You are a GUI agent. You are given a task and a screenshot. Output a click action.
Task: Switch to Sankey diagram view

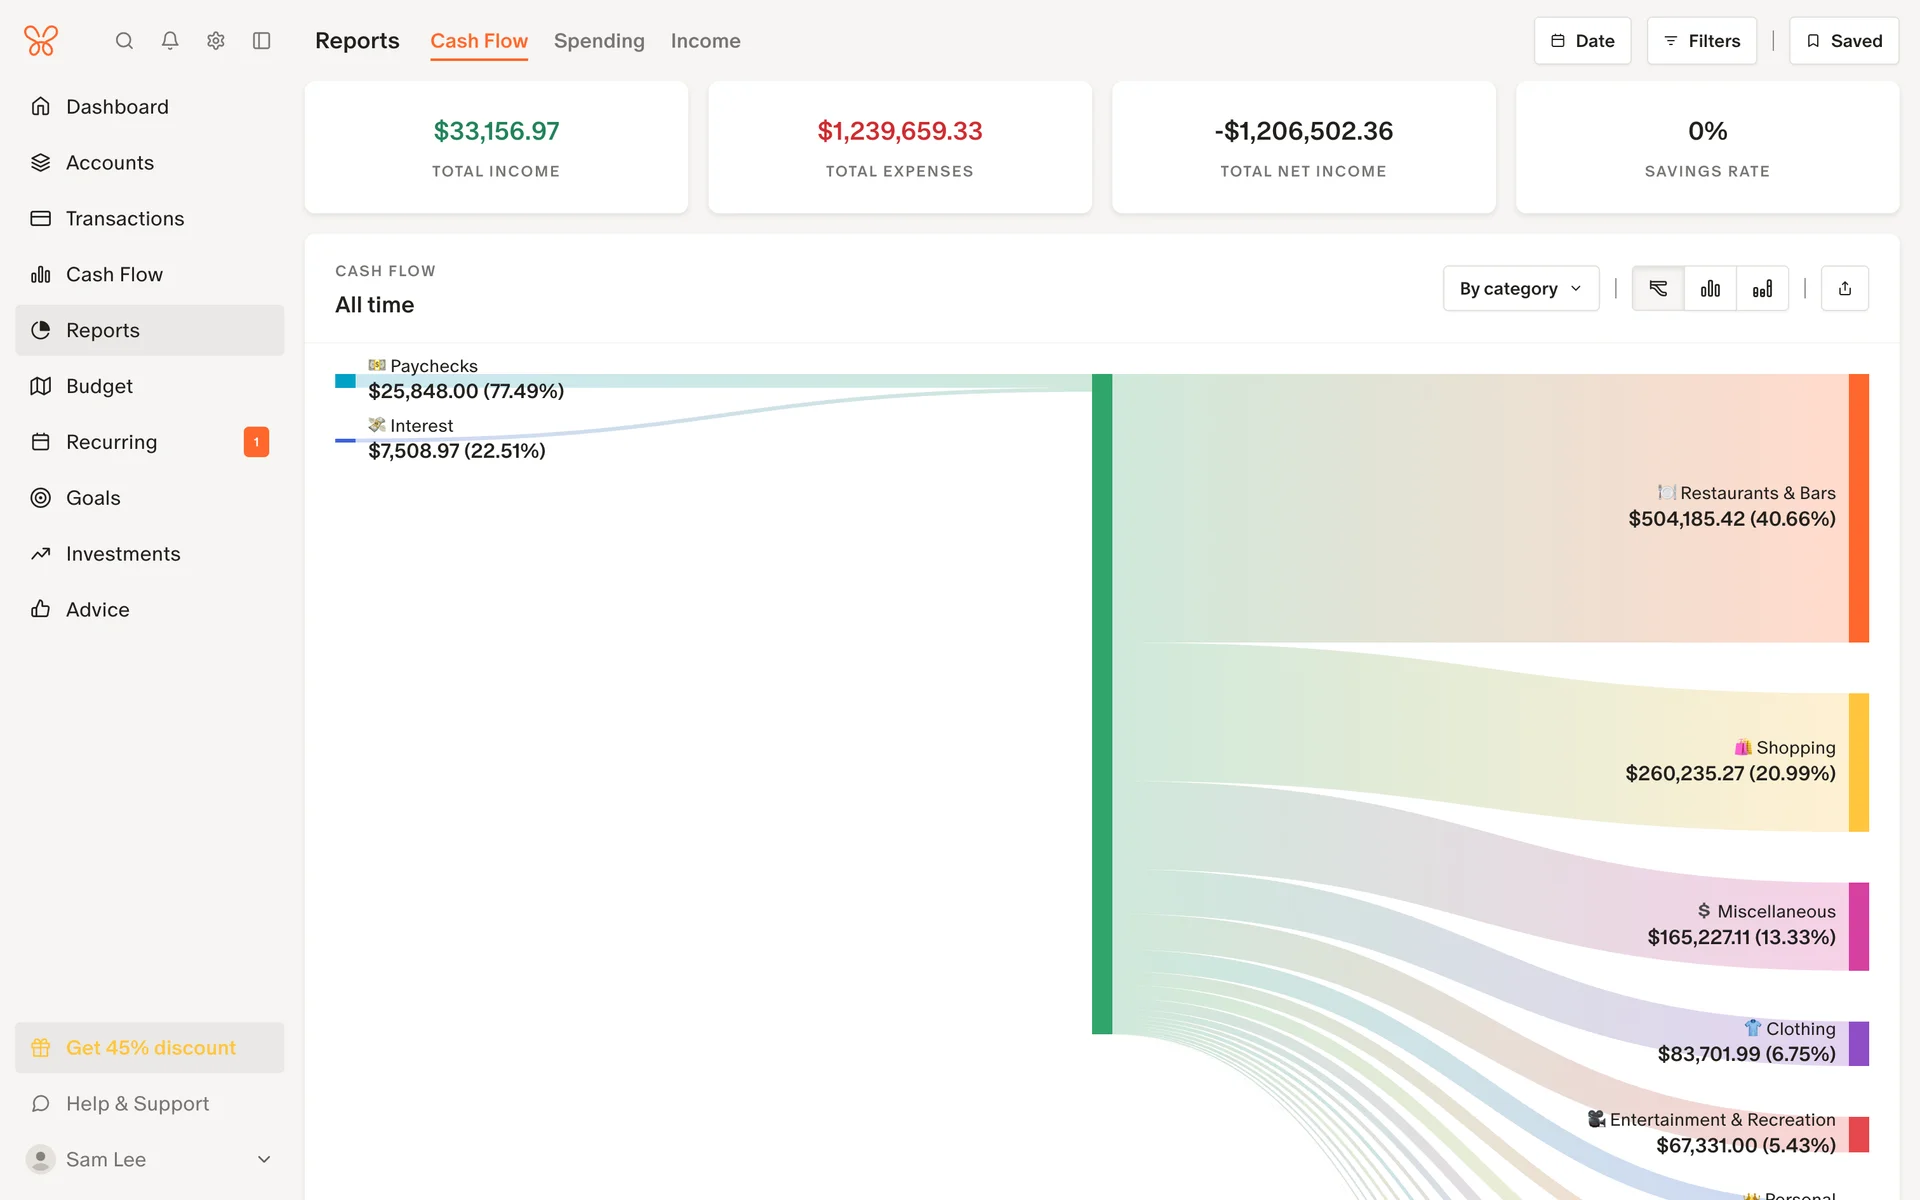tap(1658, 289)
